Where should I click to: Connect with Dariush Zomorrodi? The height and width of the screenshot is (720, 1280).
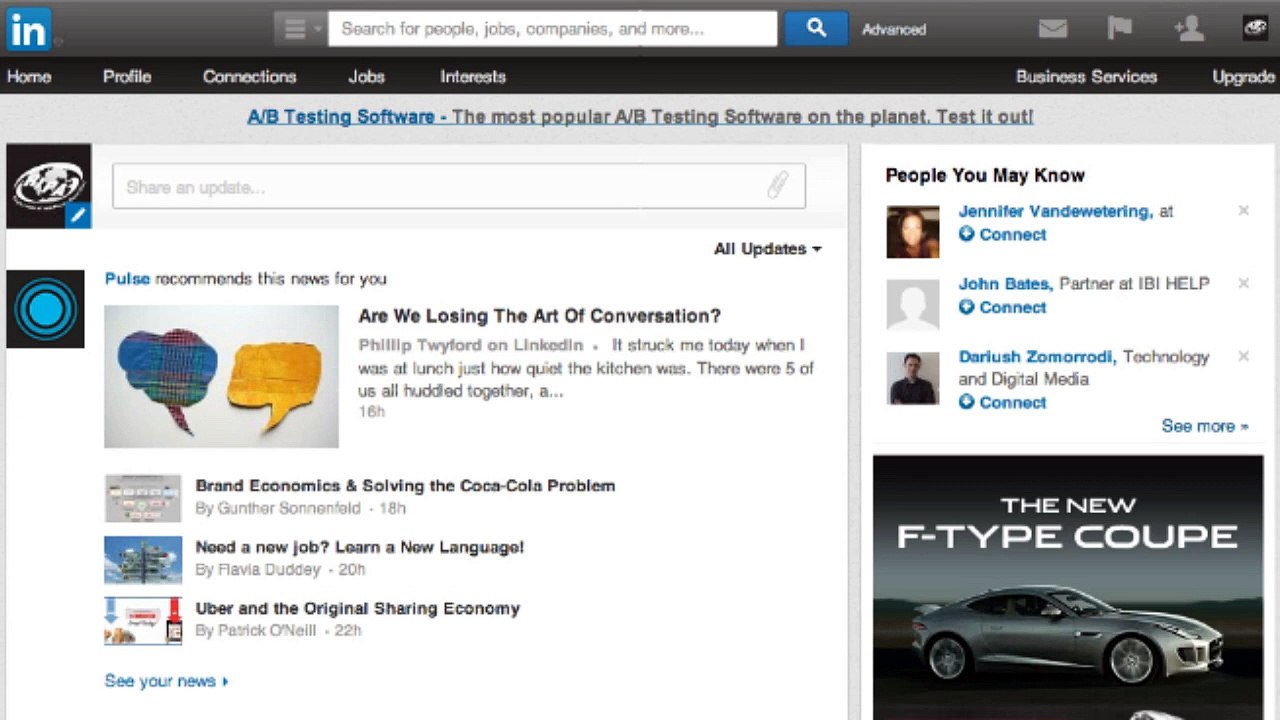pos(1003,402)
